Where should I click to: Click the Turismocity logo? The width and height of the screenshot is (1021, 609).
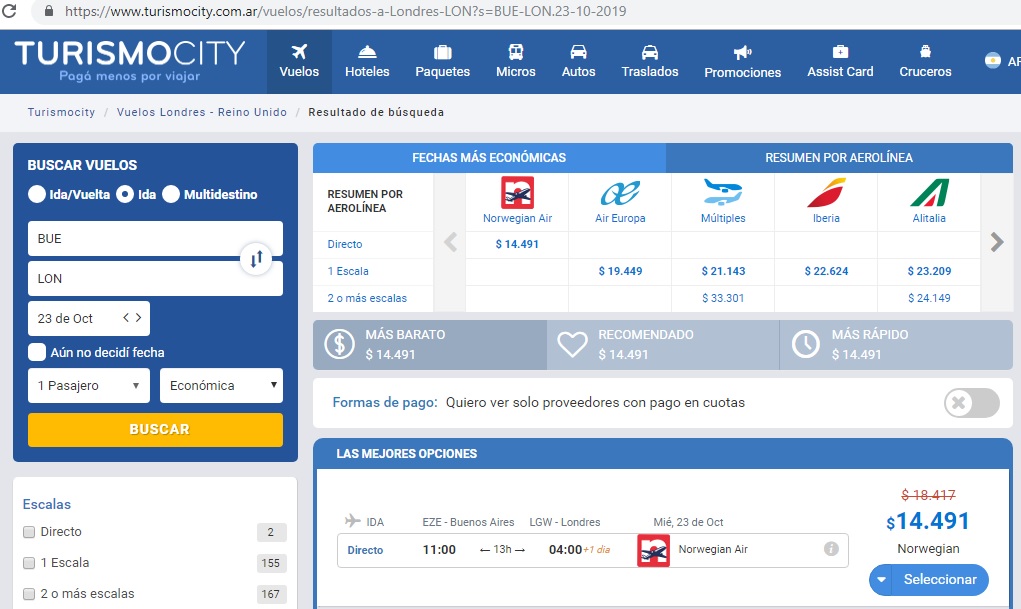click(130, 61)
